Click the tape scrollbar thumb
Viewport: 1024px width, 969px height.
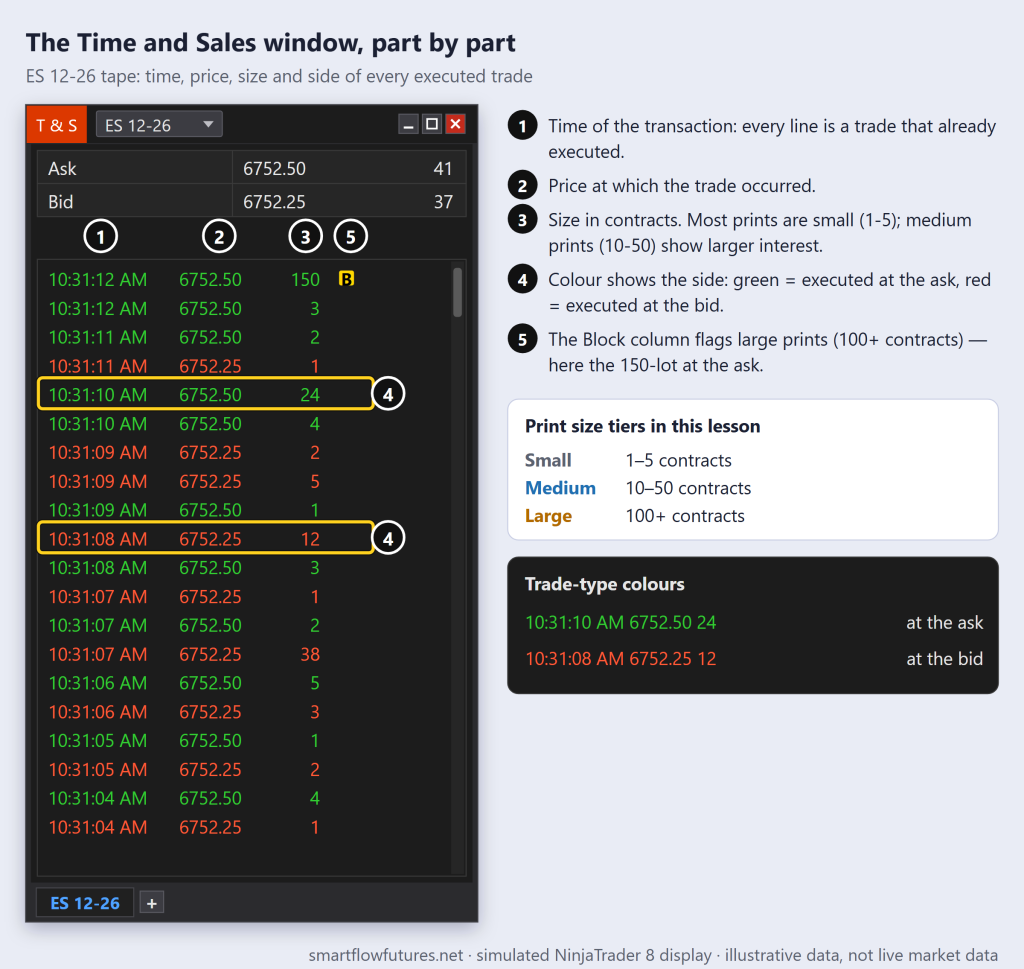(457, 292)
